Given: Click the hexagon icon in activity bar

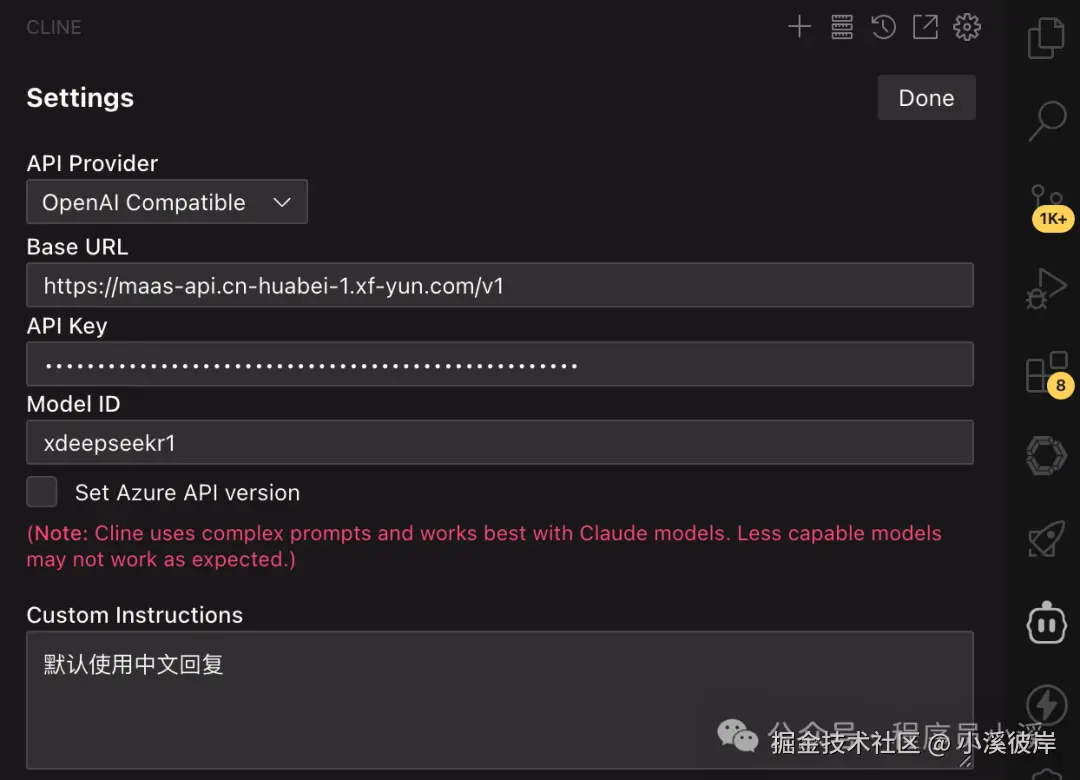Looking at the screenshot, I should coord(1046,455).
